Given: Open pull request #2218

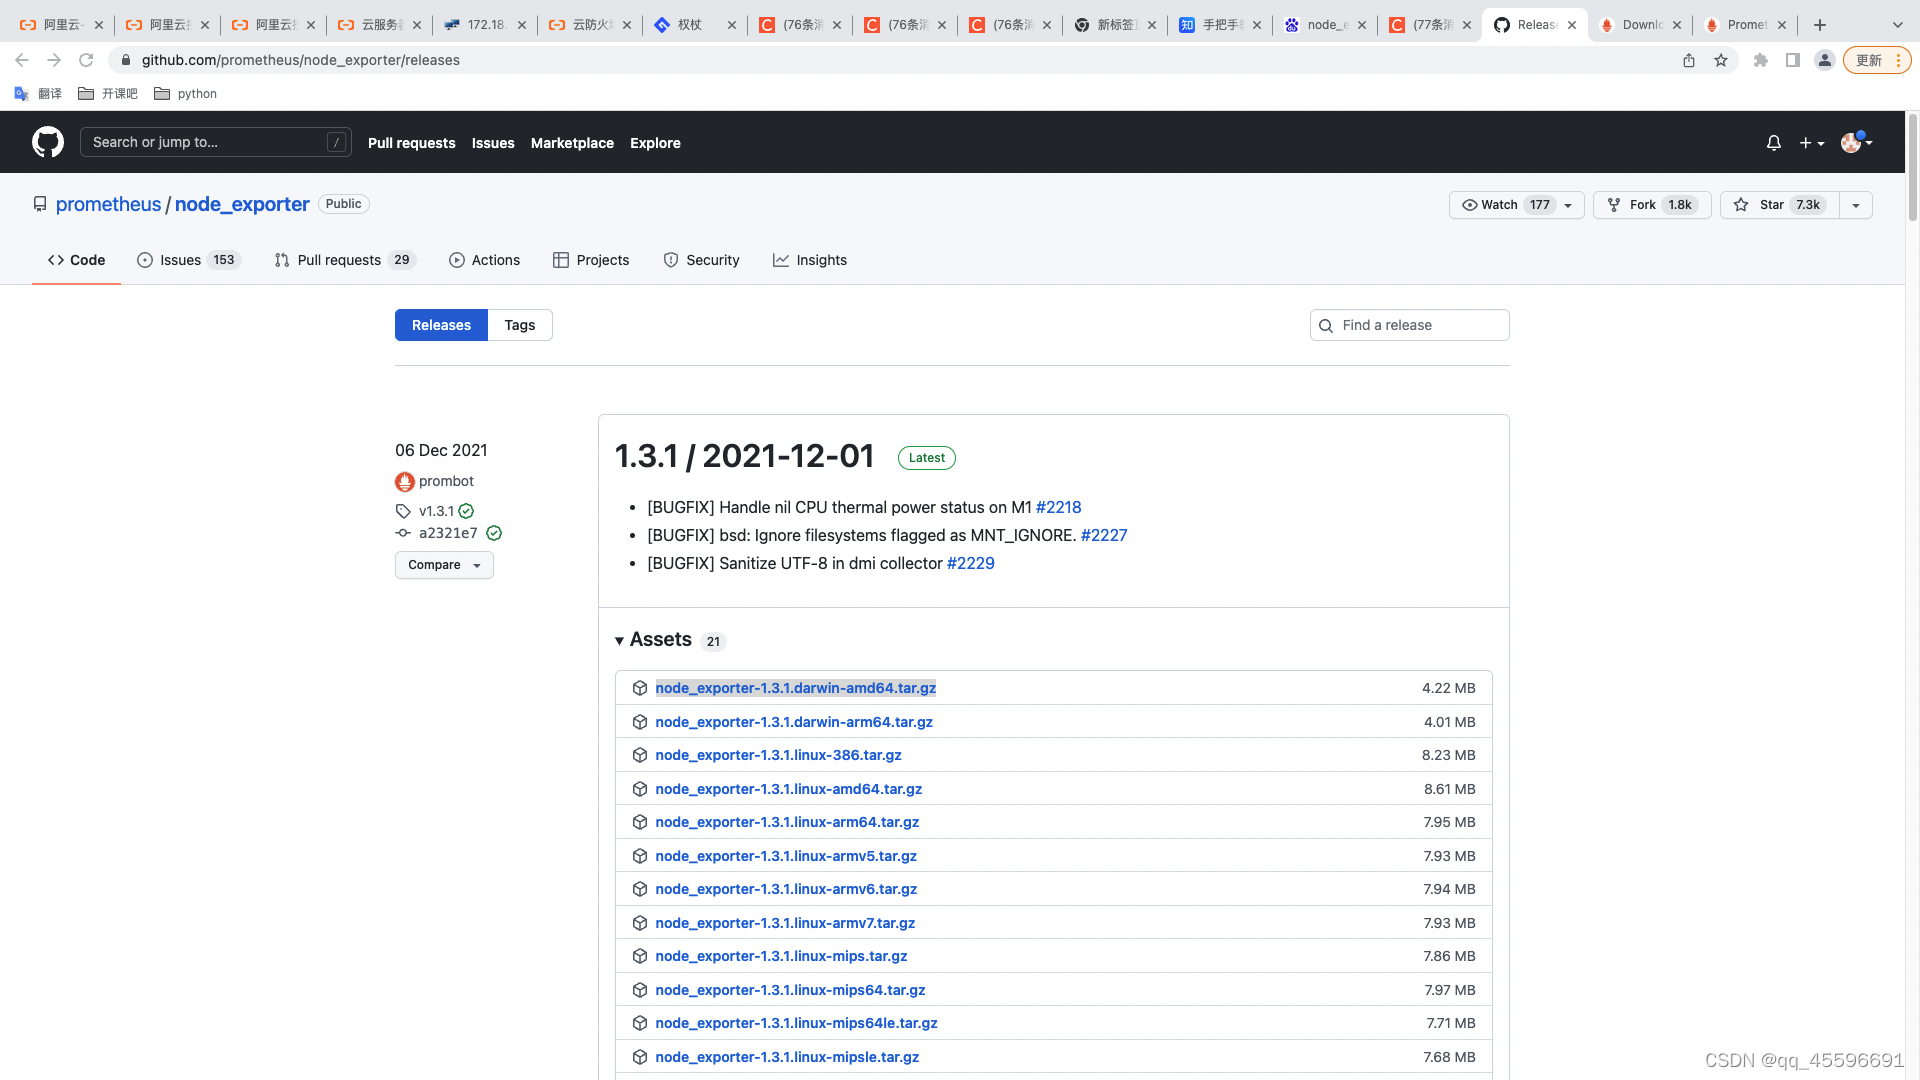Looking at the screenshot, I should 1058,507.
